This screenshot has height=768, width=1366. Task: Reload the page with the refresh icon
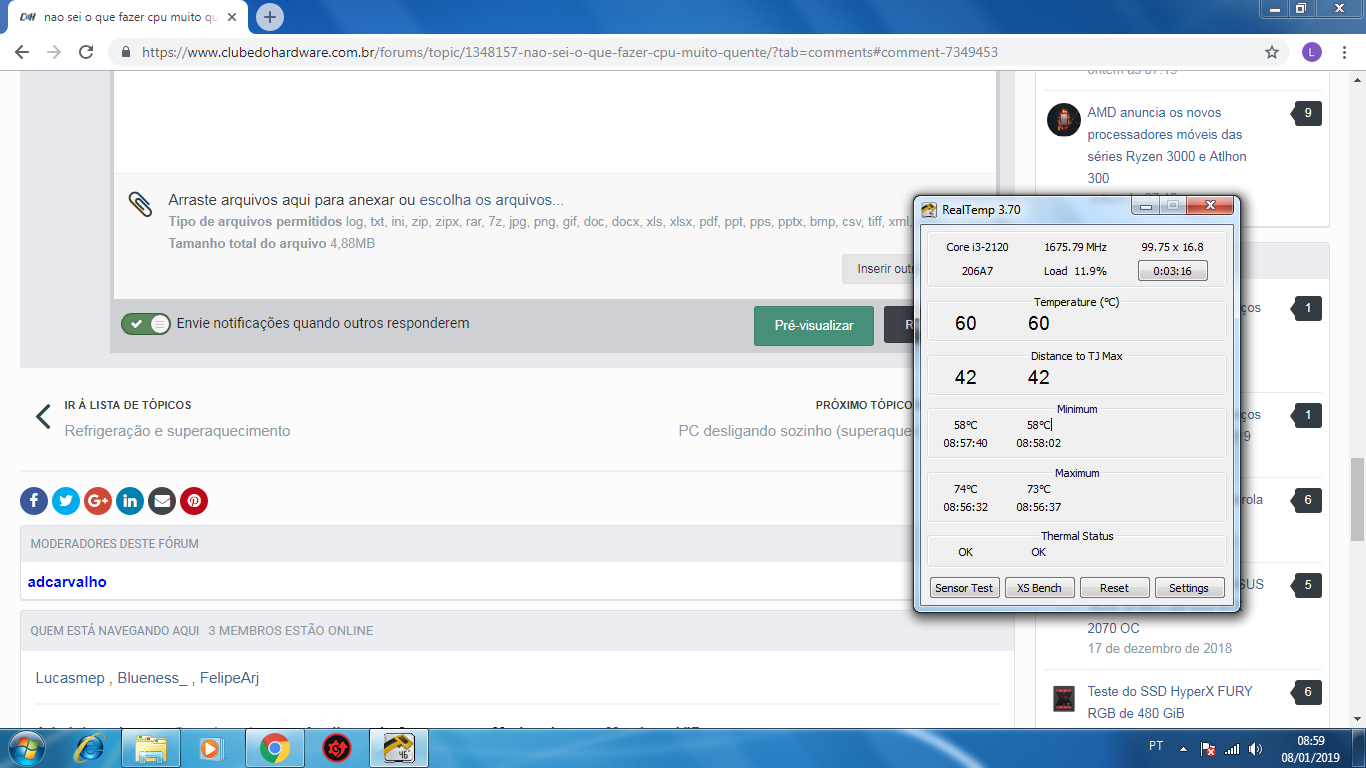(86, 52)
